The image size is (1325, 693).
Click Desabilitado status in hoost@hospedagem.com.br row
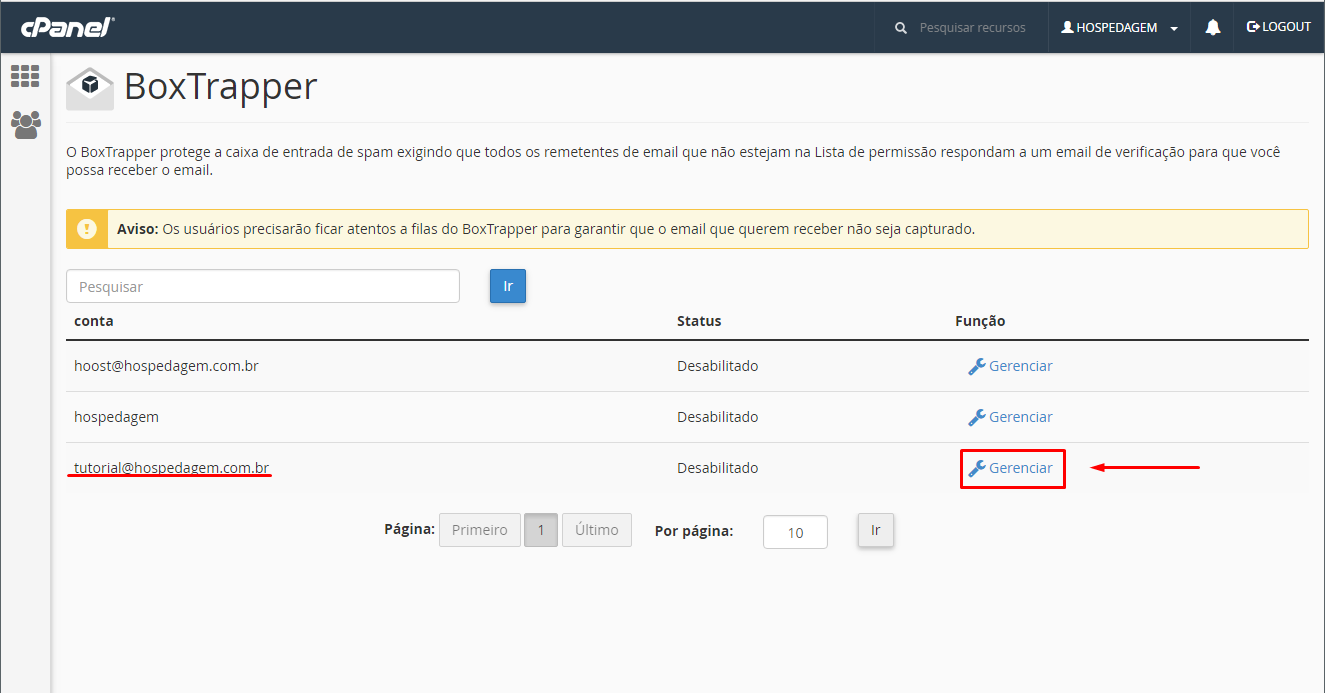tap(718, 366)
